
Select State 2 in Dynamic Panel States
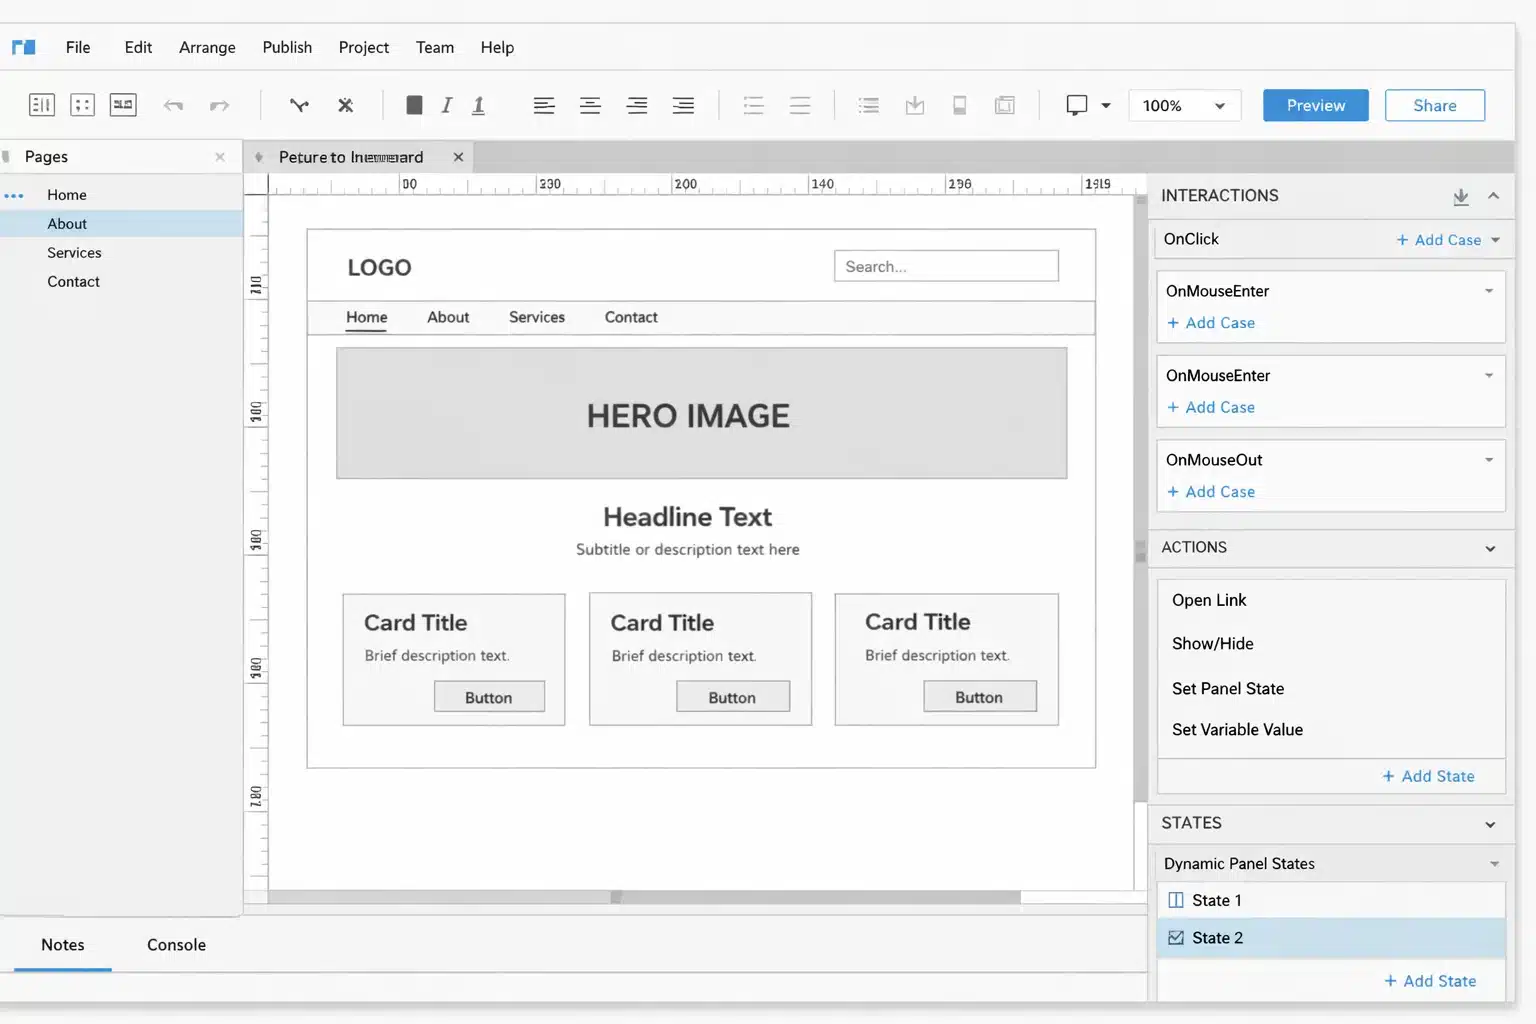coord(1218,937)
